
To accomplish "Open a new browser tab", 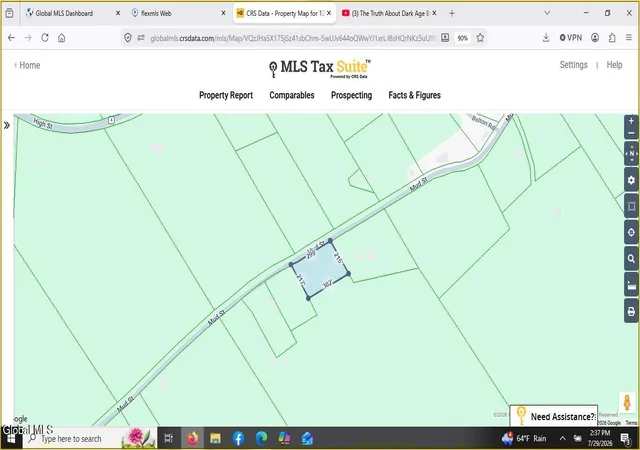I will 451,13.
